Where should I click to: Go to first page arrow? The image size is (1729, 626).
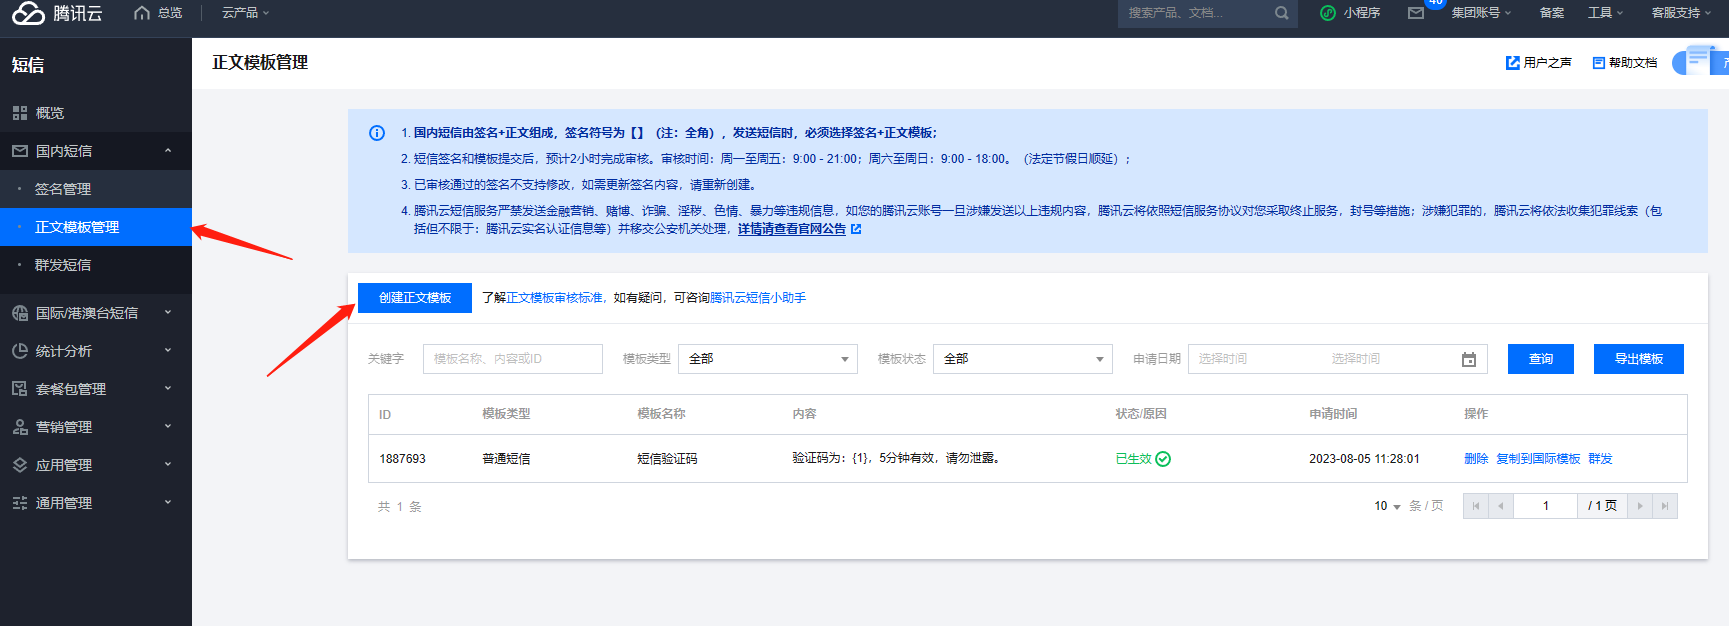pyautogui.click(x=1476, y=506)
